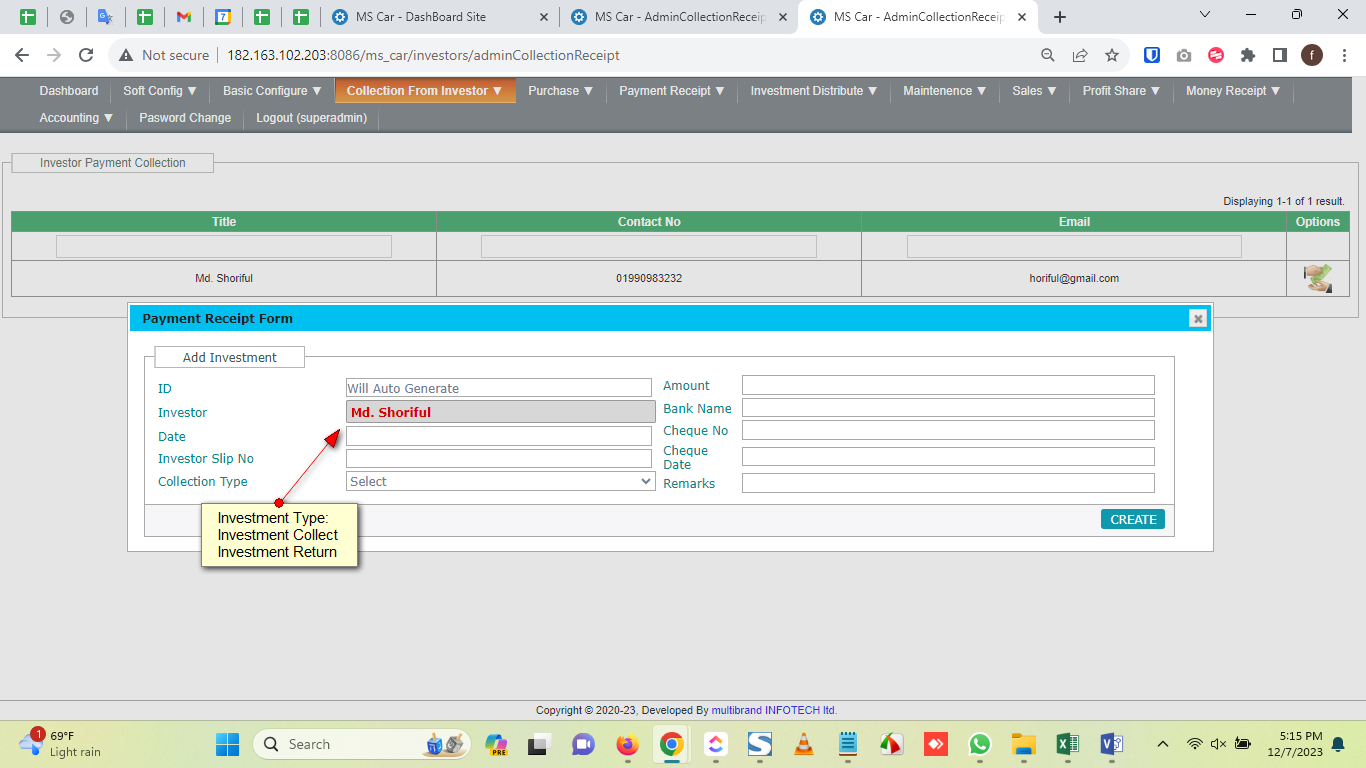Close the Payment Receipt Form dialog

[1197, 319]
